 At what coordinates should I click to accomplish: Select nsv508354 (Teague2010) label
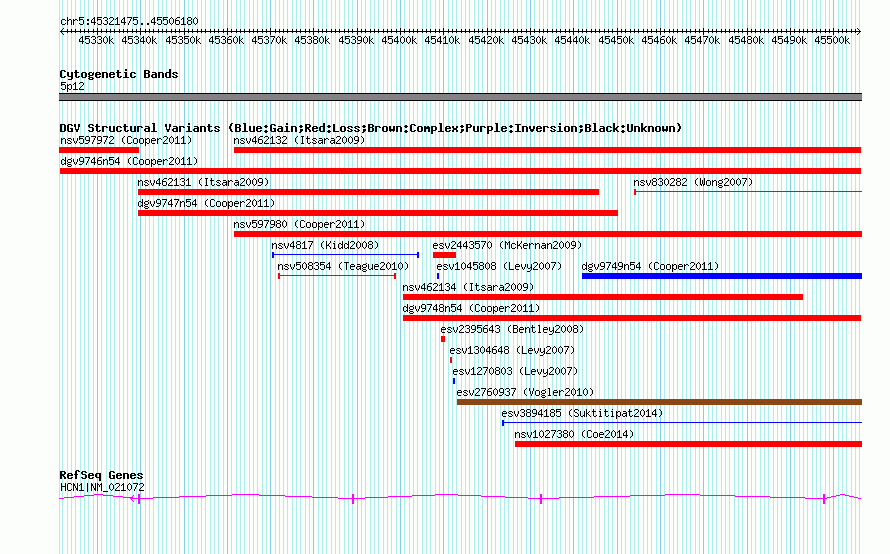point(343,266)
